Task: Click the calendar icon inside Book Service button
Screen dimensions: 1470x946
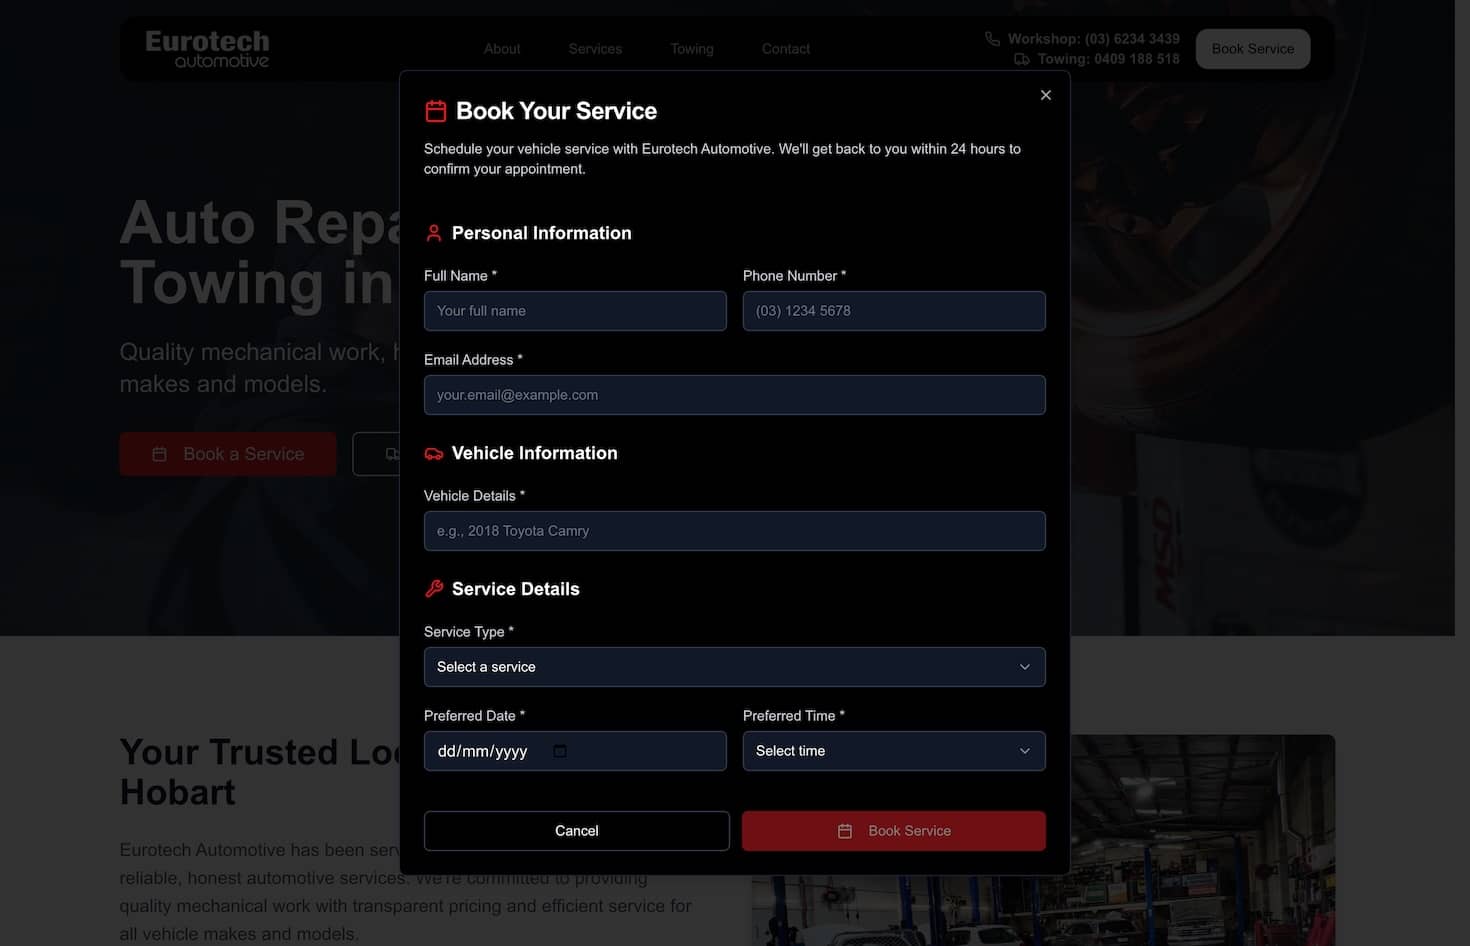Action: coord(846,831)
